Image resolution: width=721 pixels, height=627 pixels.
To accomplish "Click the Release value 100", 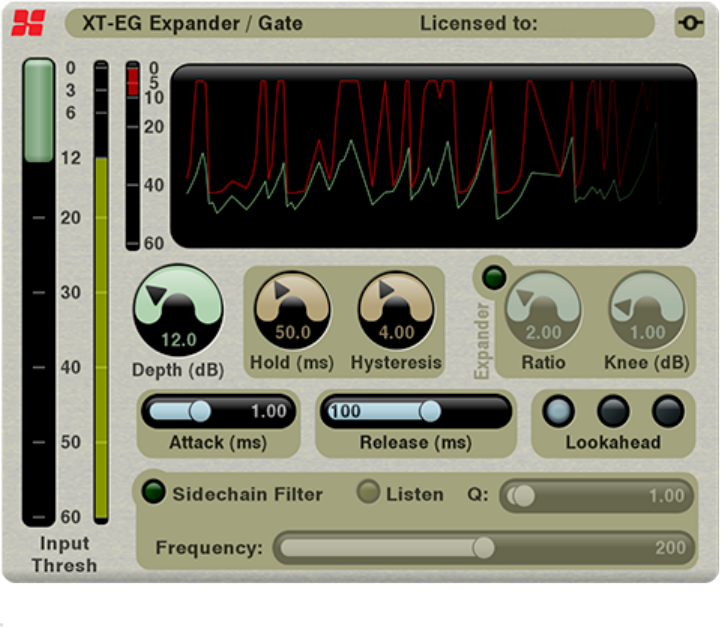I will pos(345,411).
